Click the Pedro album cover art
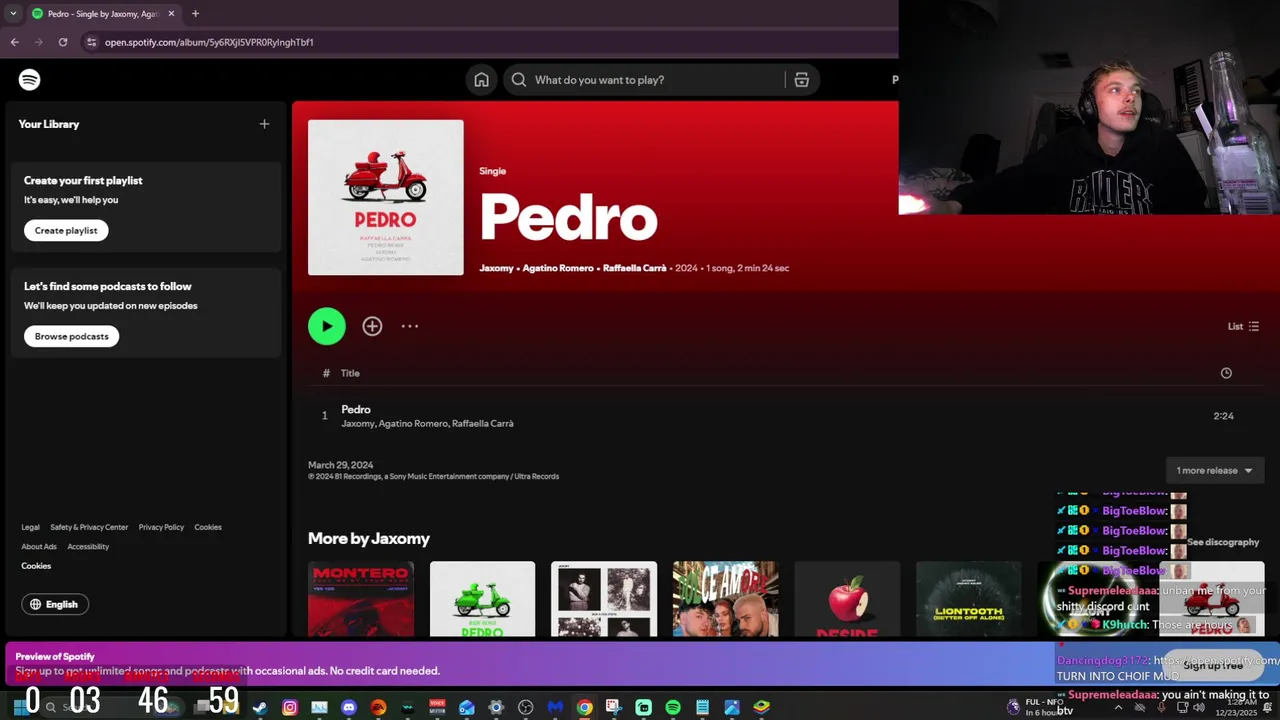 (x=386, y=197)
